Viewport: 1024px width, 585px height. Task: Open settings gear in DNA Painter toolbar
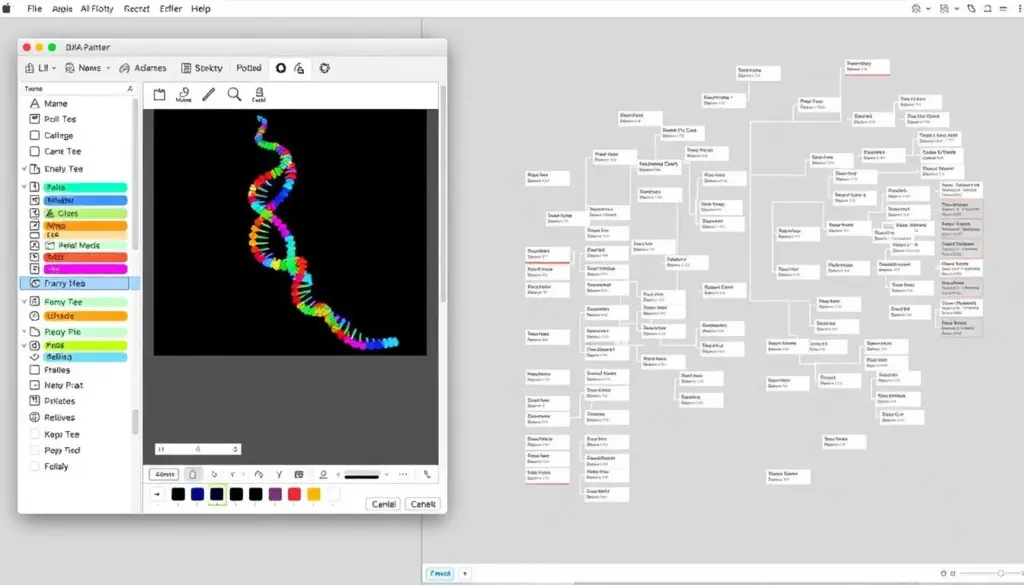pyautogui.click(x=325, y=68)
